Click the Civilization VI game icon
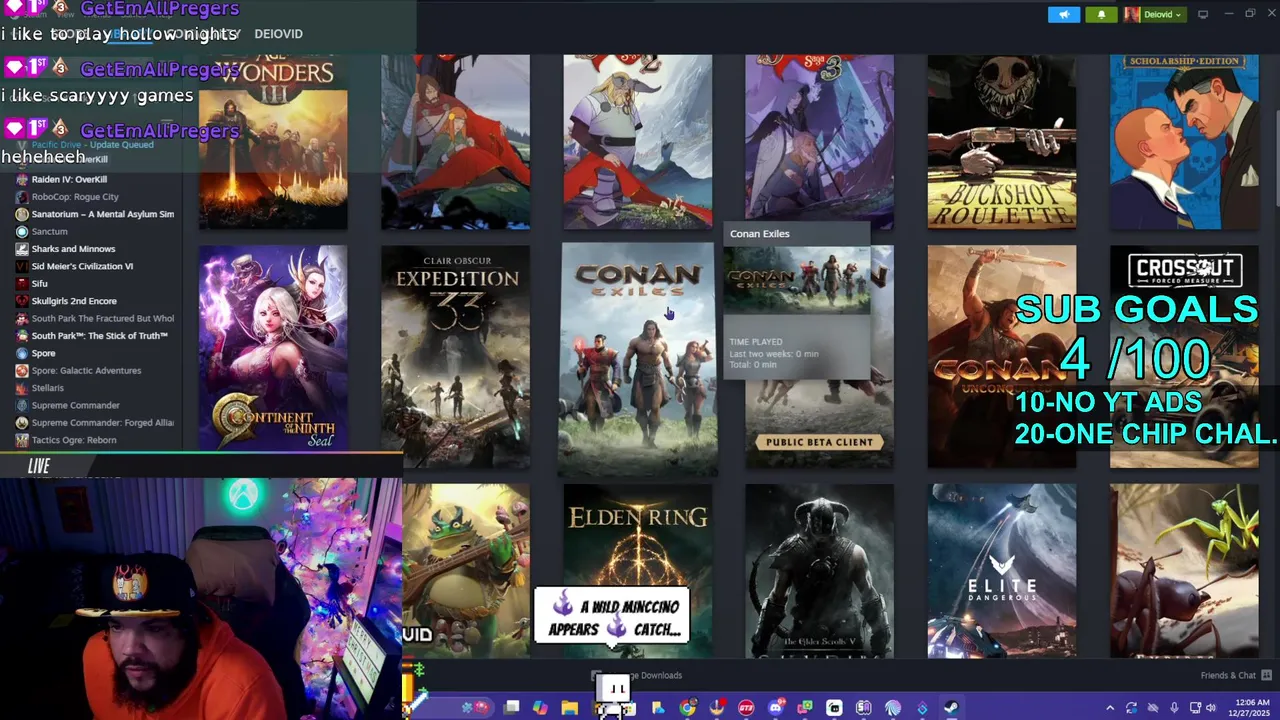1280x720 pixels. pos(22,266)
